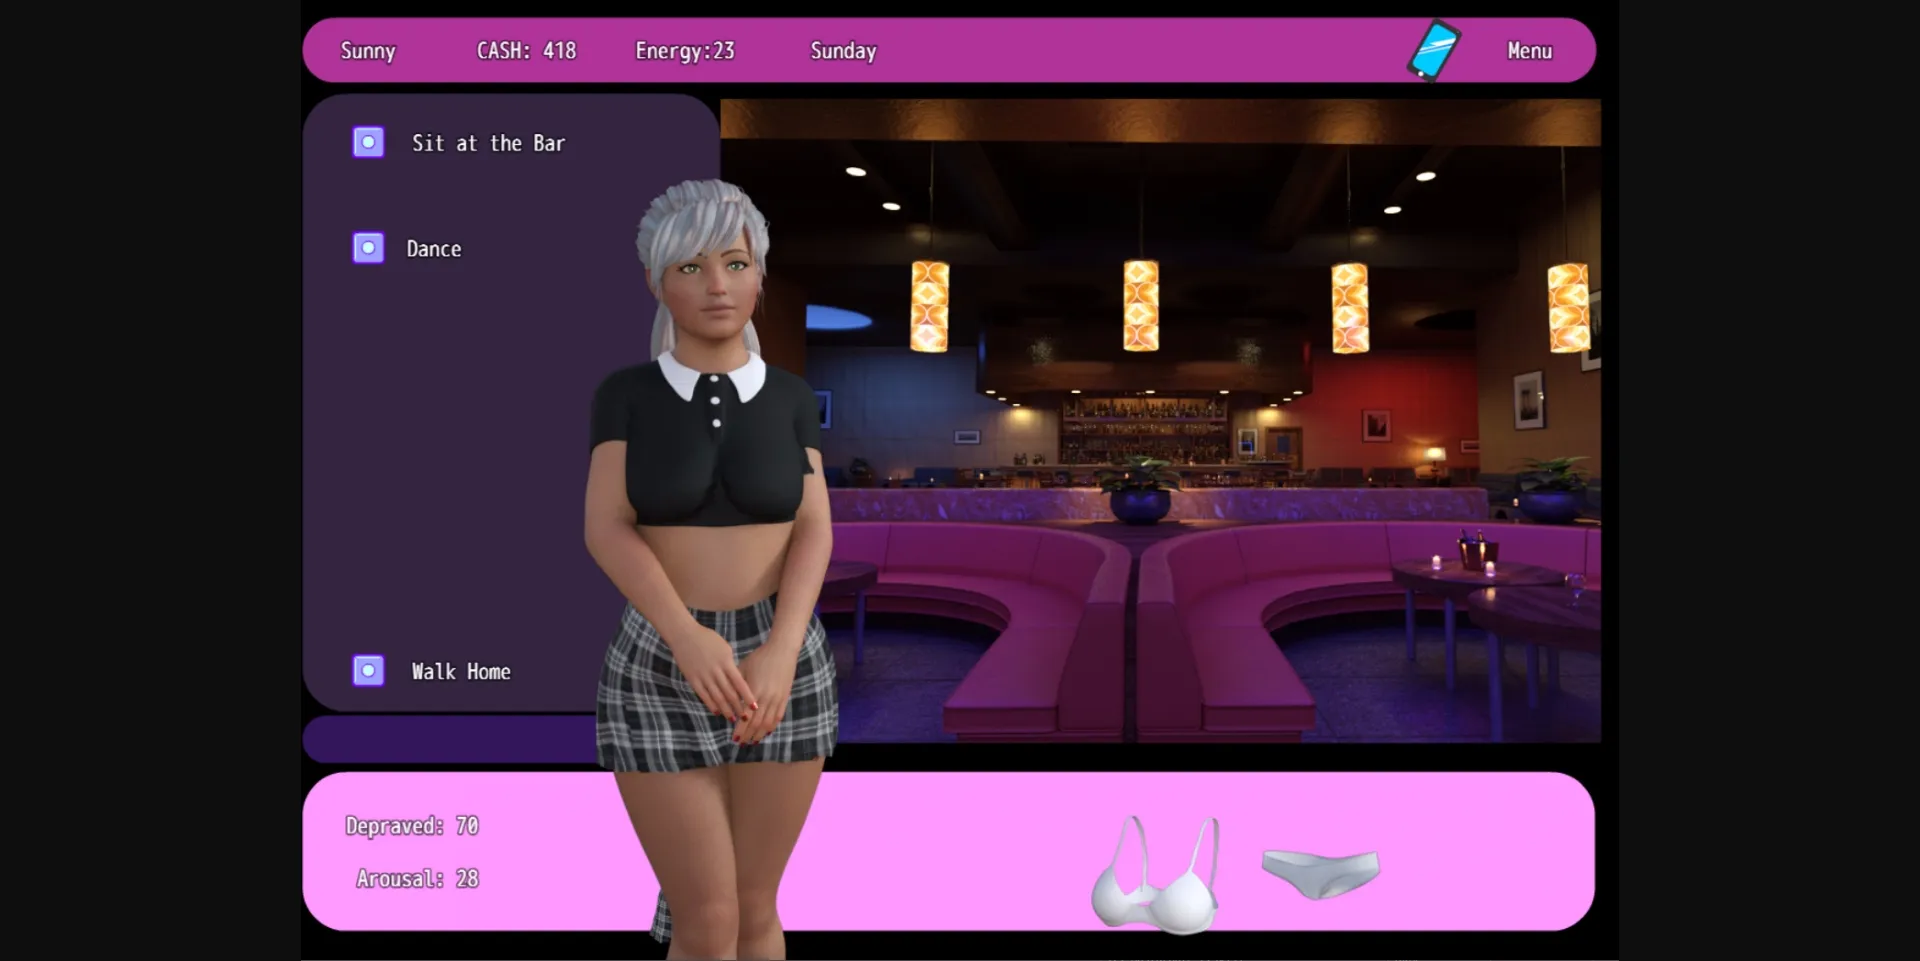The width and height of the screenshot is (1920, 961).
Task: Choose the Dance option
Action: click(x=434, y=248)
